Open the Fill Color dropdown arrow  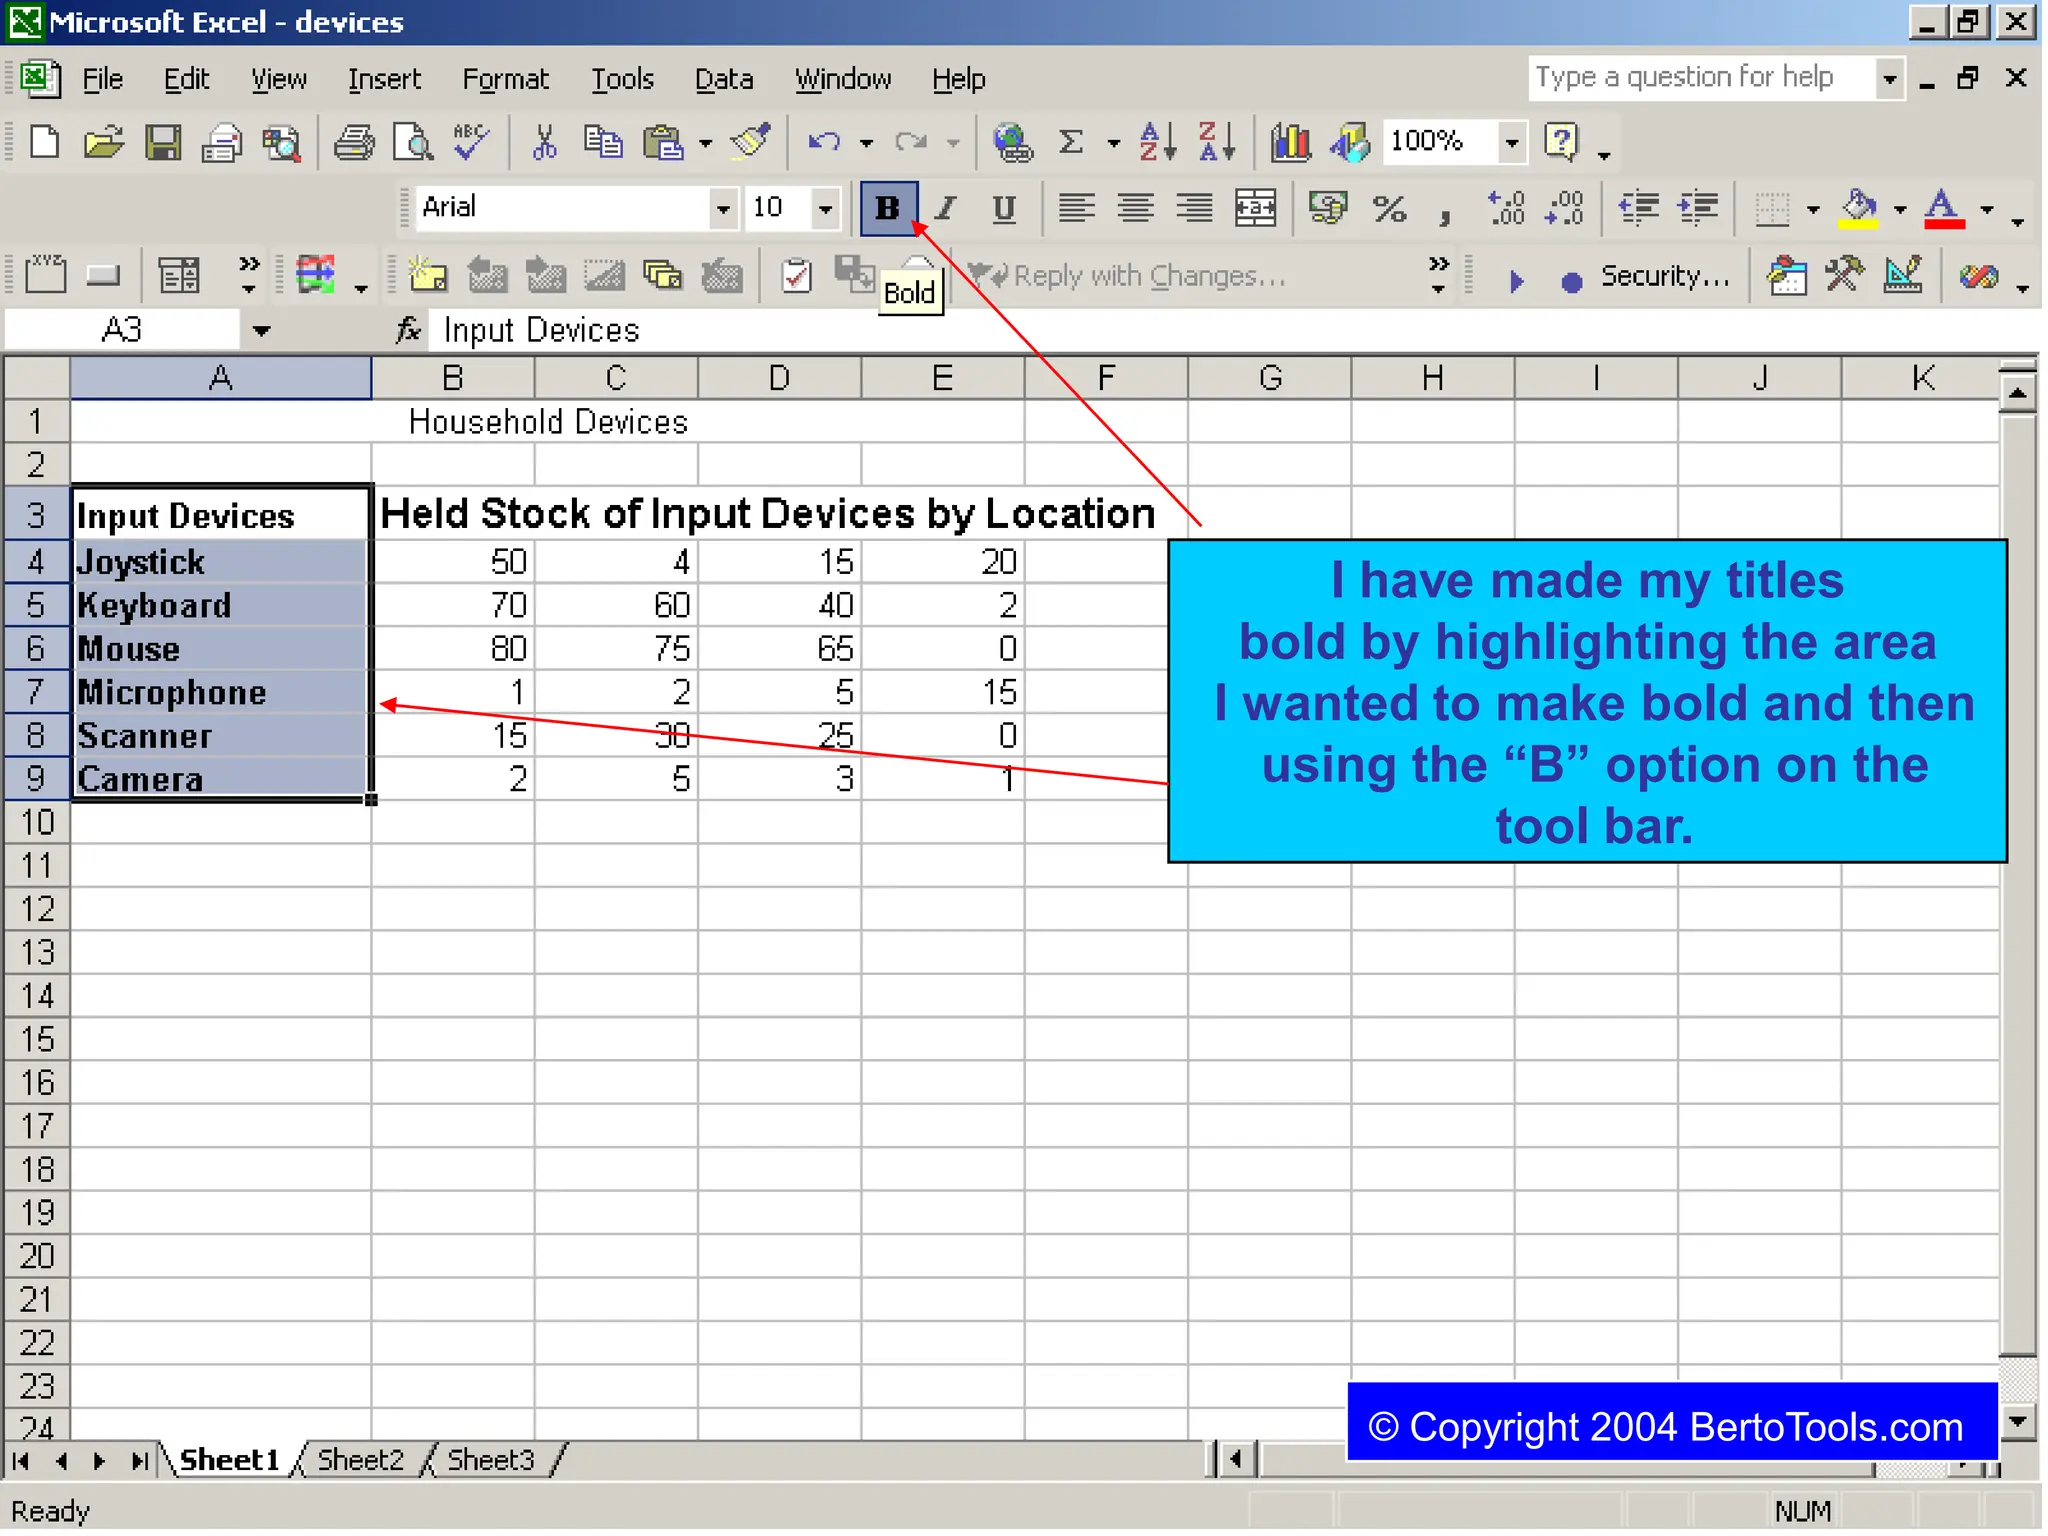1900,209
